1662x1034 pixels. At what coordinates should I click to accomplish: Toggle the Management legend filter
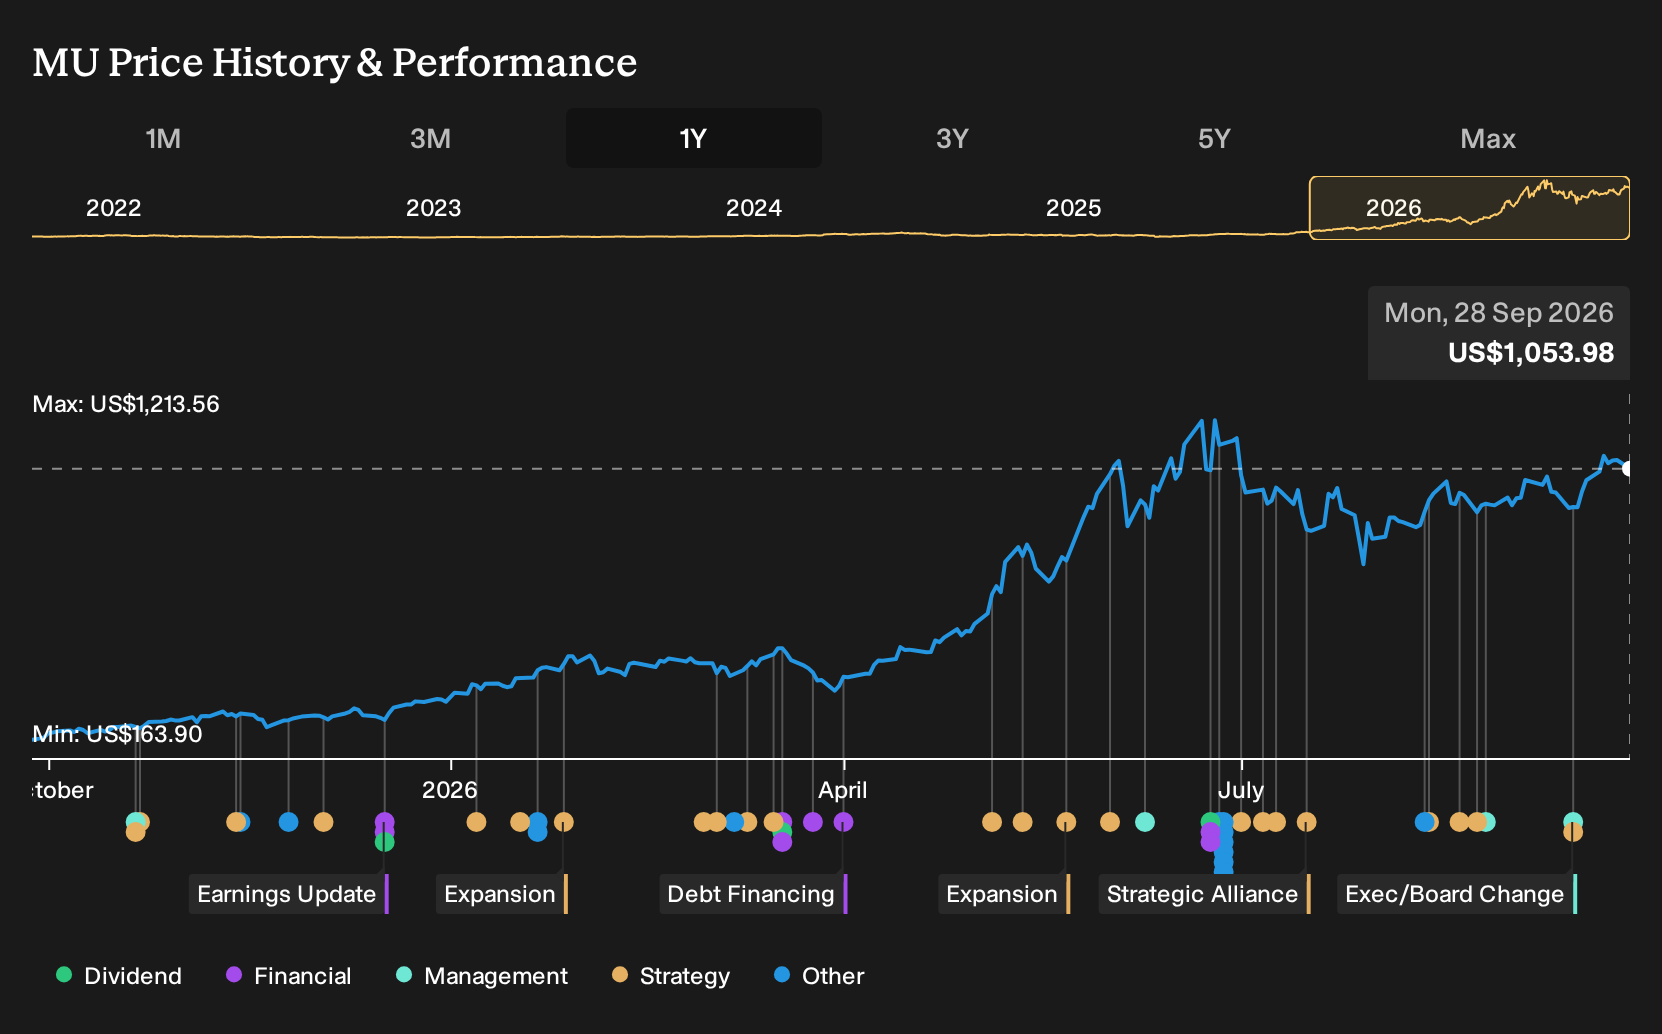[x=482, y=976]
